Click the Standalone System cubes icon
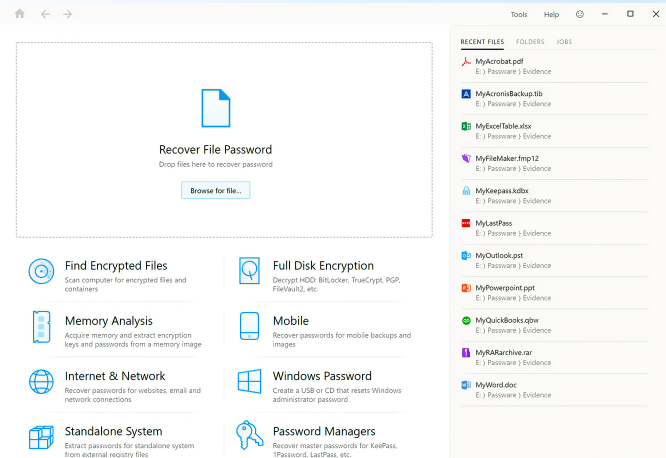Image resolution: width=666 pixels, height=458 pixels. pos(41,437)
